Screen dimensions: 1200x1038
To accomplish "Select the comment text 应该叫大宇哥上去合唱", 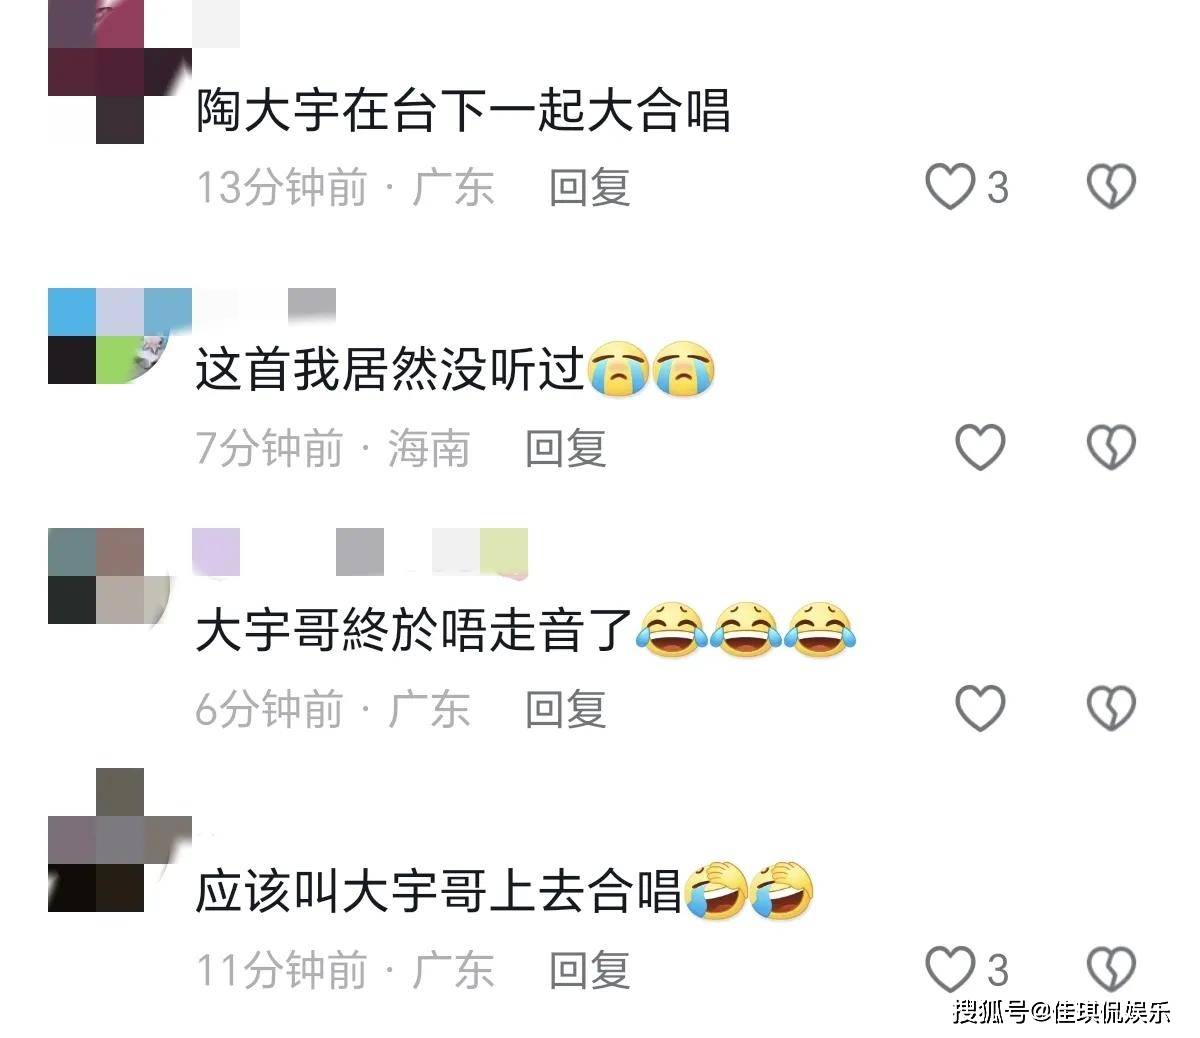I will (438, 890).
